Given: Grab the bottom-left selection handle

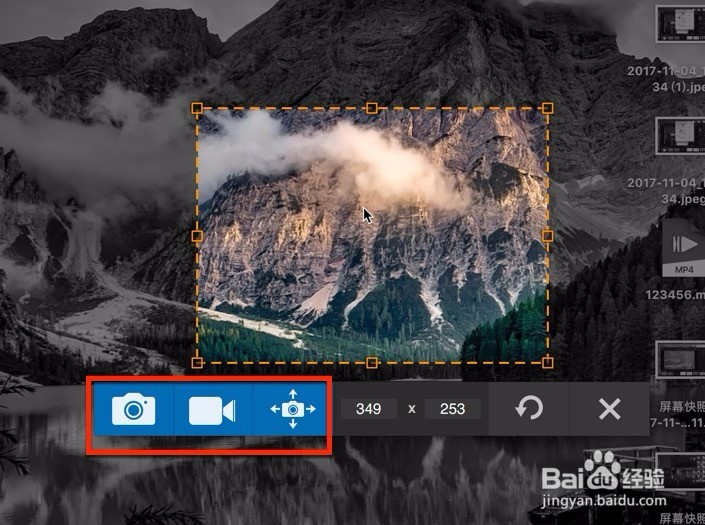Looking at the screenshot, I should 197,362.
